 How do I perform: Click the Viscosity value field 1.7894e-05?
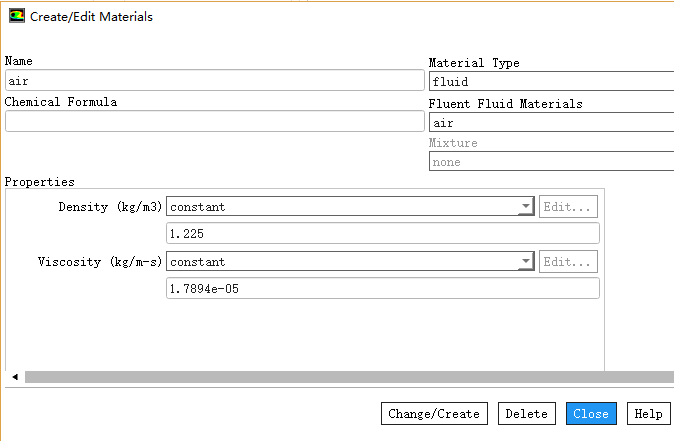(x=382, y=289)
